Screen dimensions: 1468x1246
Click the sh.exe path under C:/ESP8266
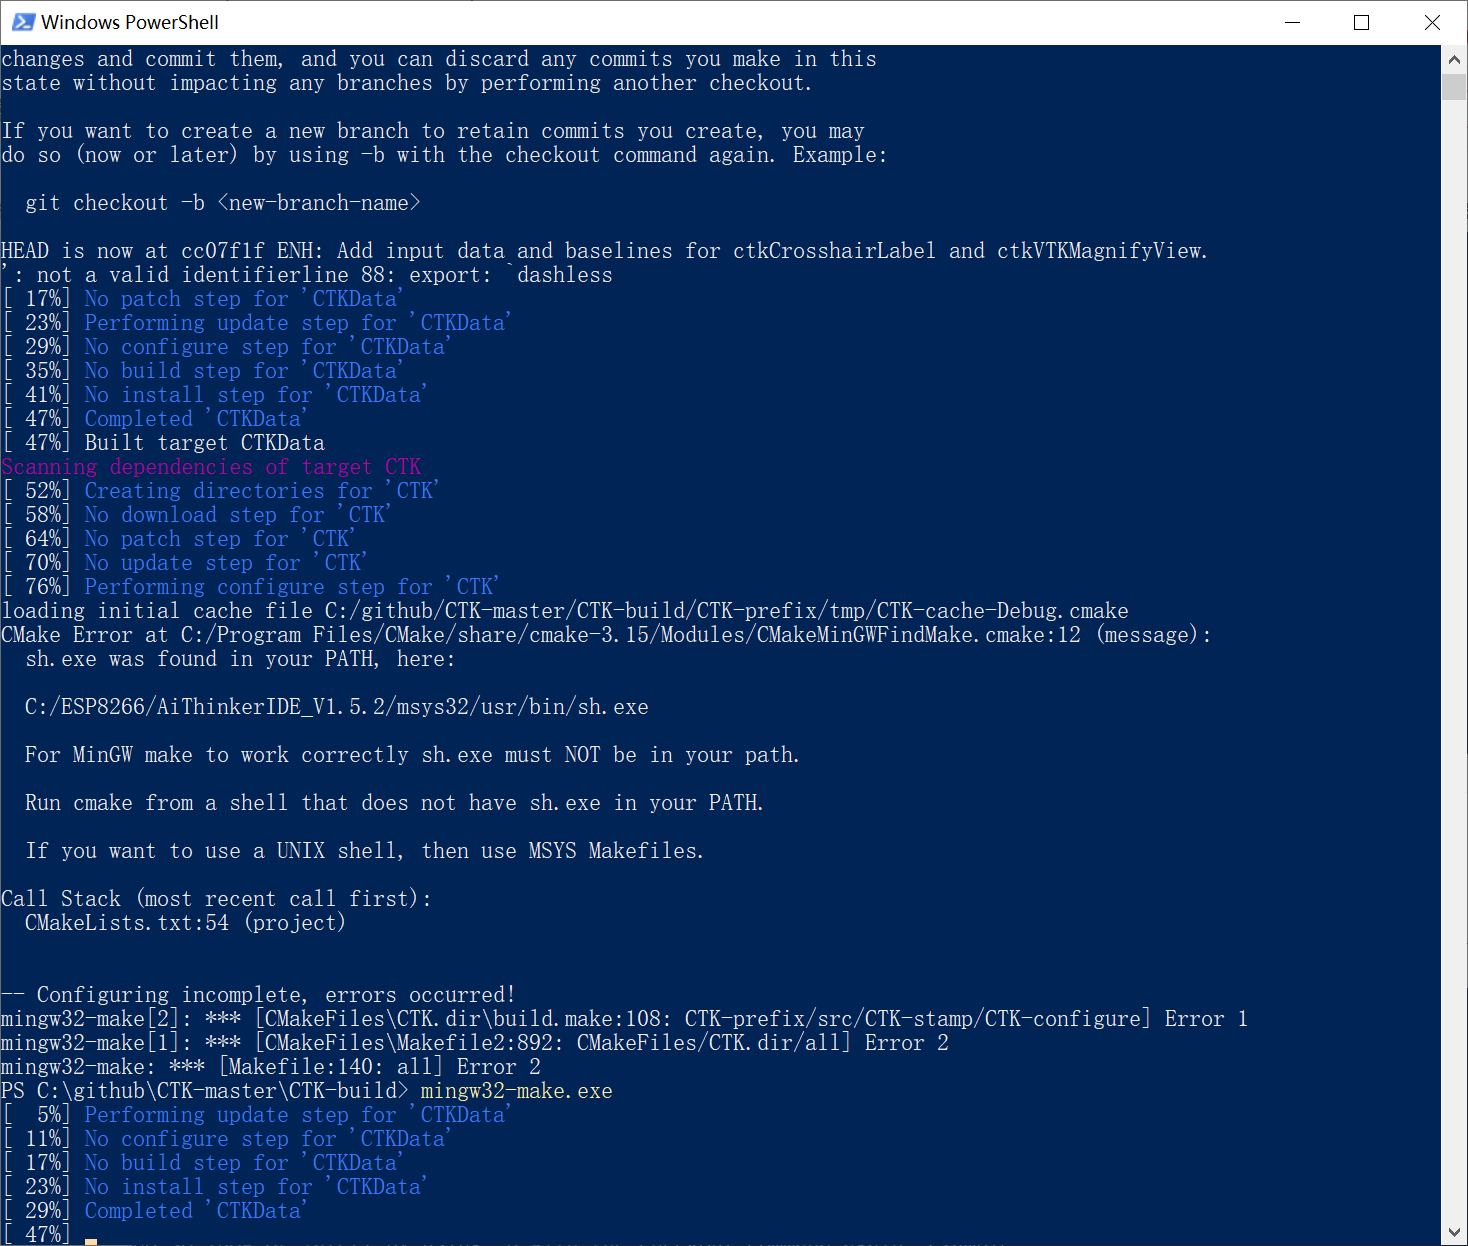coord(337,707)
